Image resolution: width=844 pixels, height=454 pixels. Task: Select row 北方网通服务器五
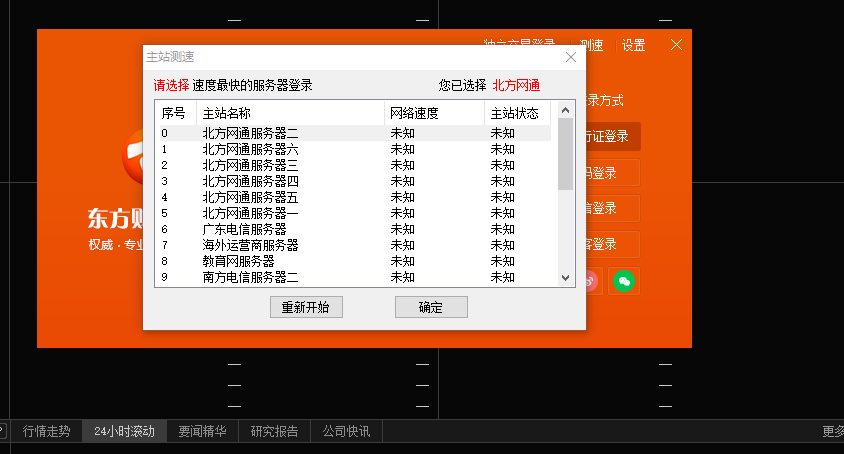(355, 197)
